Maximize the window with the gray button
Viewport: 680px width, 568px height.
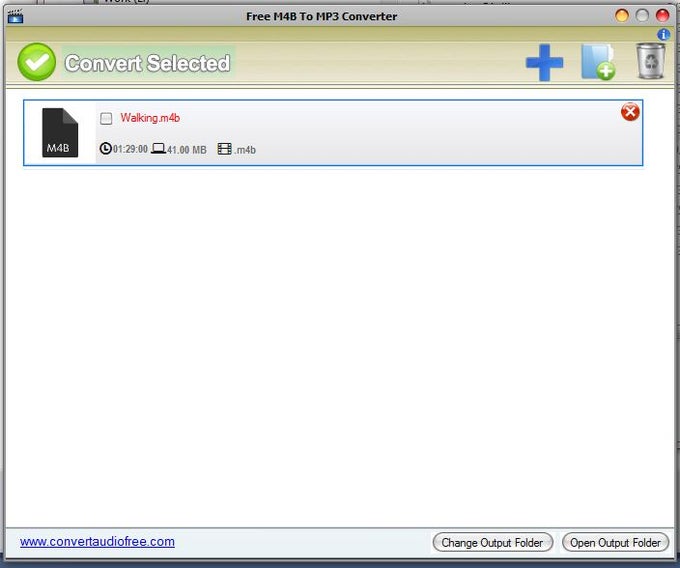[642, 15]
